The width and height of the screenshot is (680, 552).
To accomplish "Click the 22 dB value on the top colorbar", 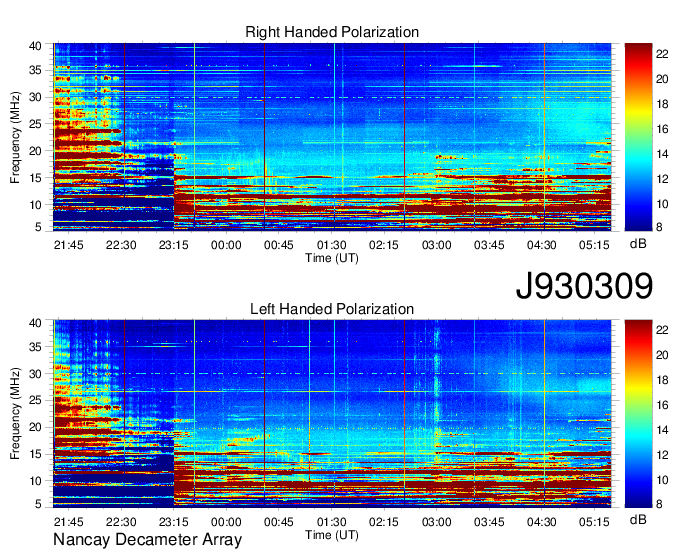I will click(662, 53).
